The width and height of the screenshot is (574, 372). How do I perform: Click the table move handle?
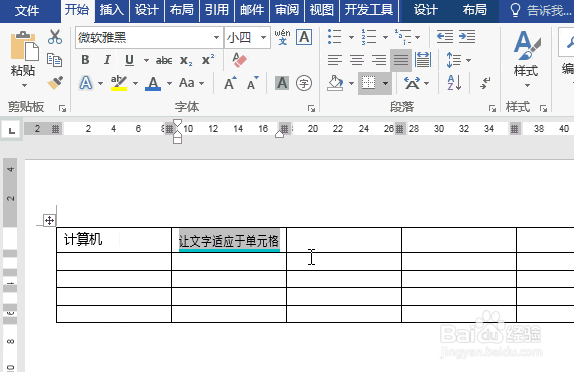49,220
